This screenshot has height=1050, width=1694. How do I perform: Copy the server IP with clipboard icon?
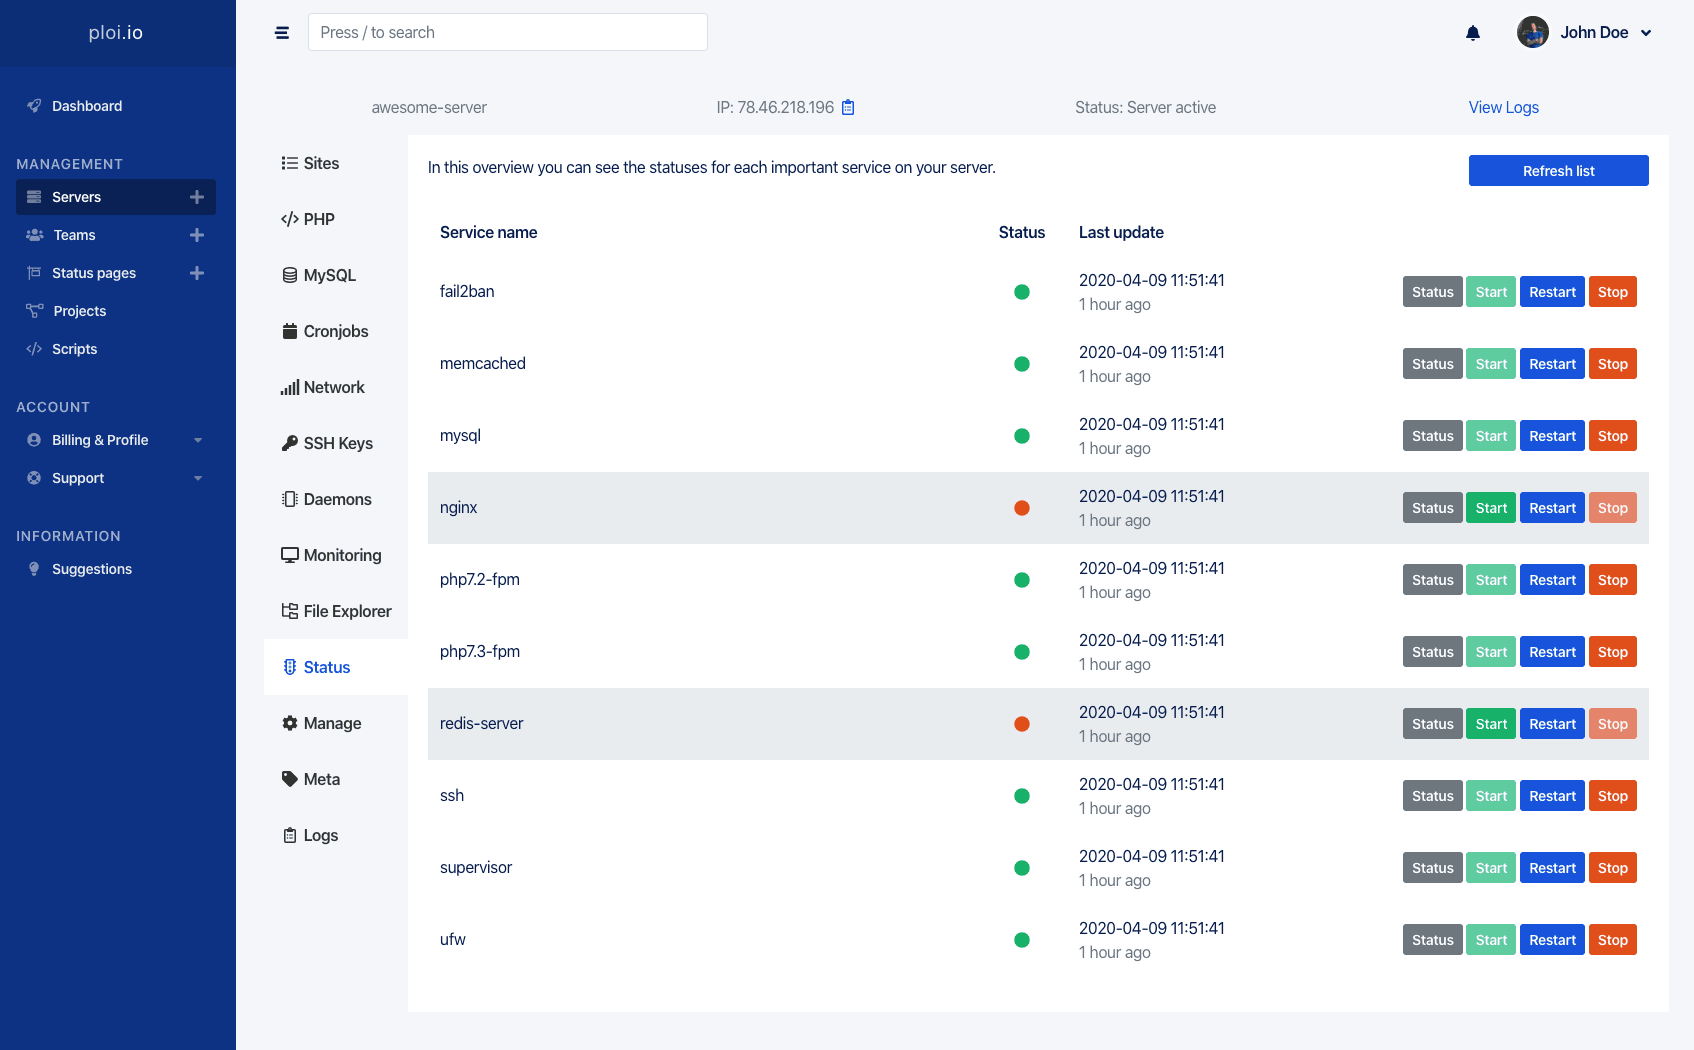point(848,108)
